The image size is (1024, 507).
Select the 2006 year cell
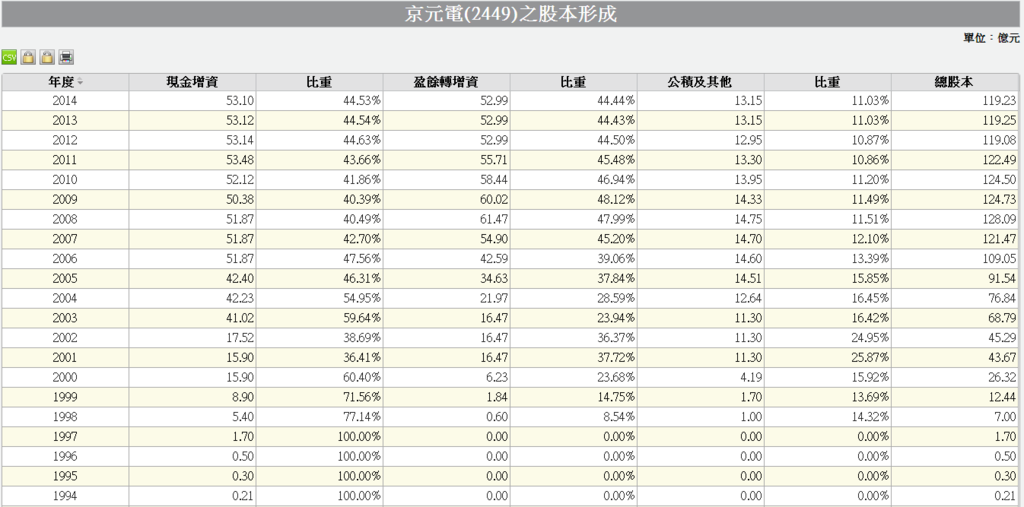pos(65,259)
